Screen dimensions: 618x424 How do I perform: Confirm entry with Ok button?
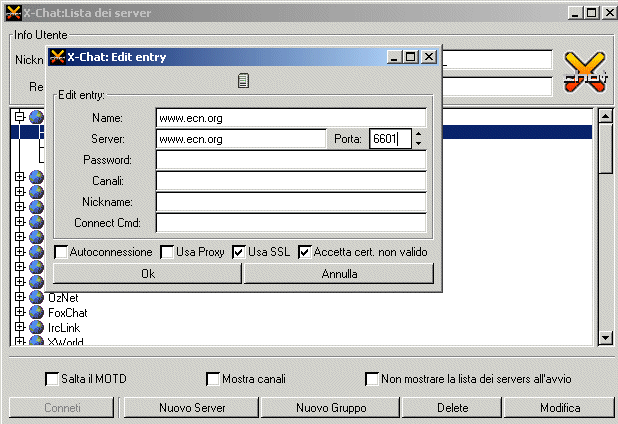click(x=147, y=274)
